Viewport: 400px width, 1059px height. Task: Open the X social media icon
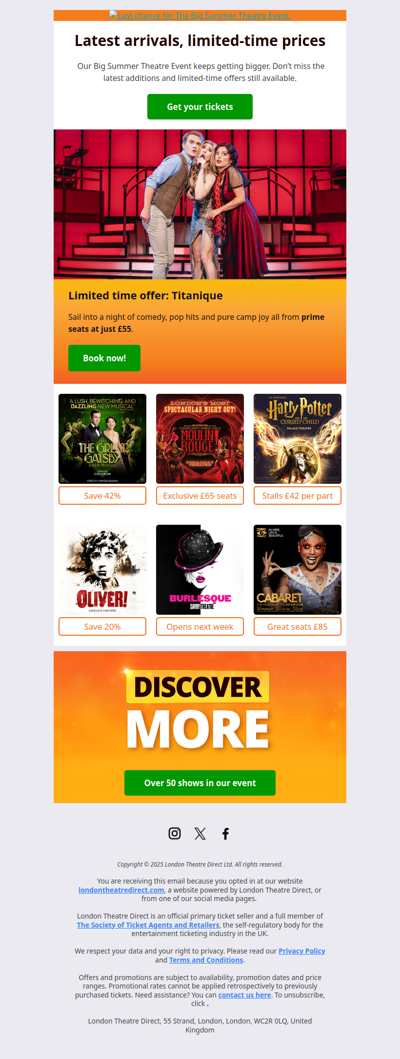[x=200, y=833]
